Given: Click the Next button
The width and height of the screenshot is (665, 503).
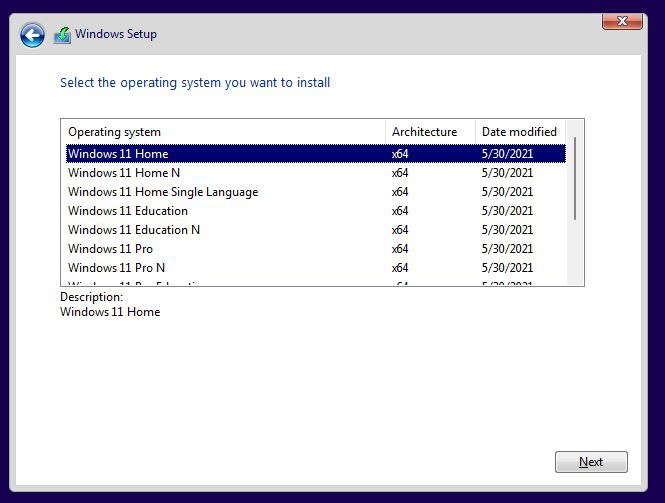Looking at the screenshot, I should pos(591,462).
